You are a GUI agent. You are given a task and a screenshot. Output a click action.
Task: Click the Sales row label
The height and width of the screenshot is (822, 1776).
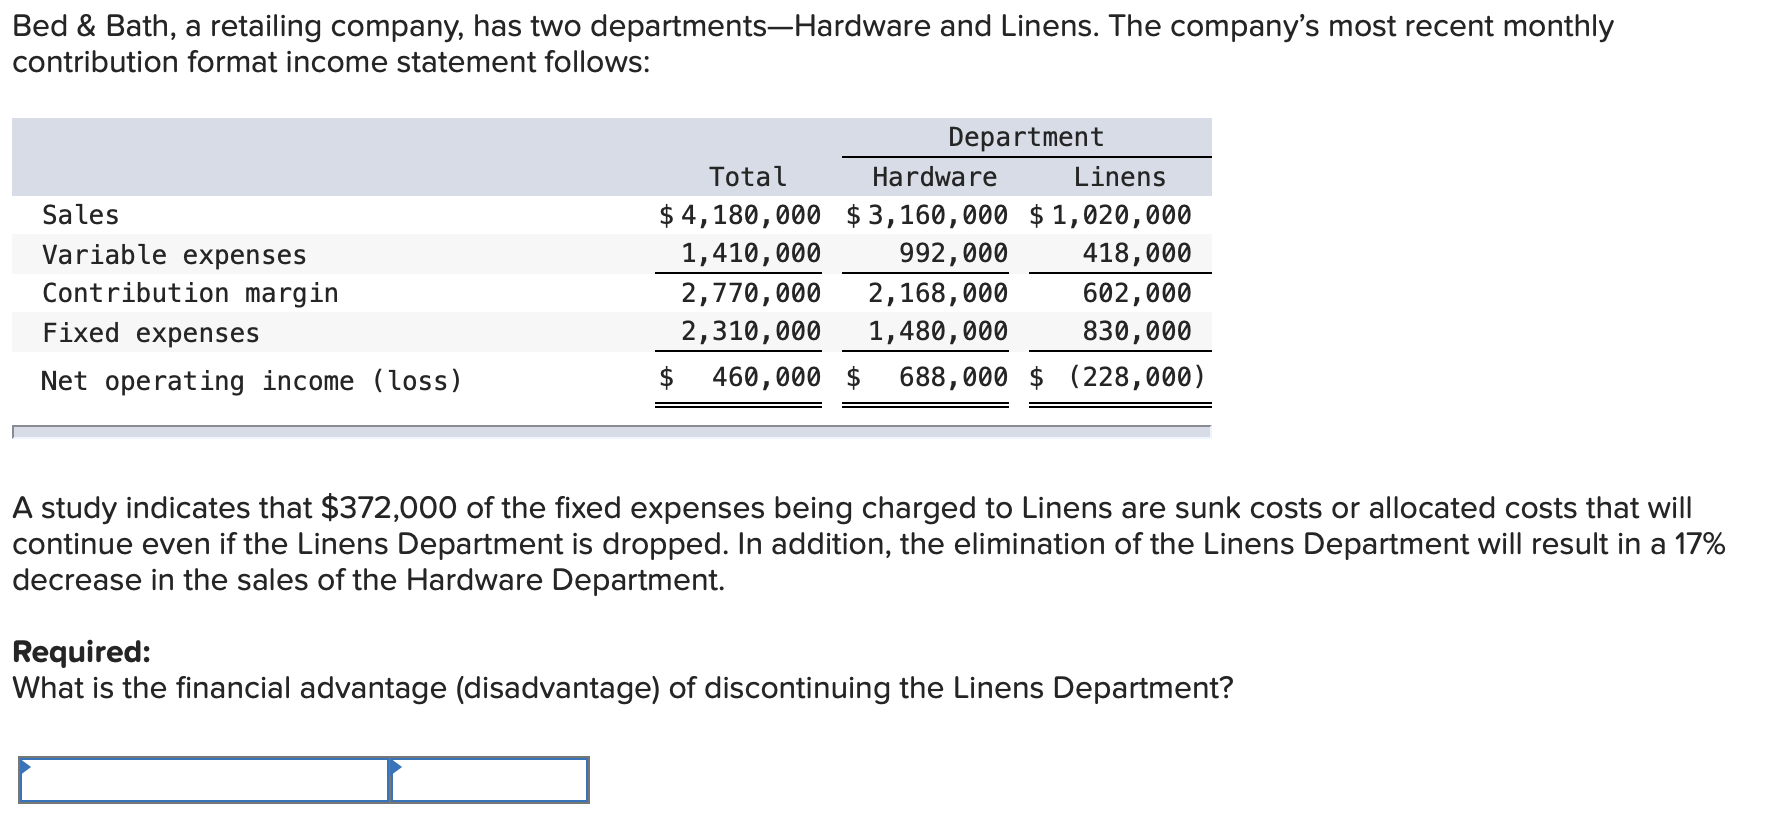click(80, 215)
